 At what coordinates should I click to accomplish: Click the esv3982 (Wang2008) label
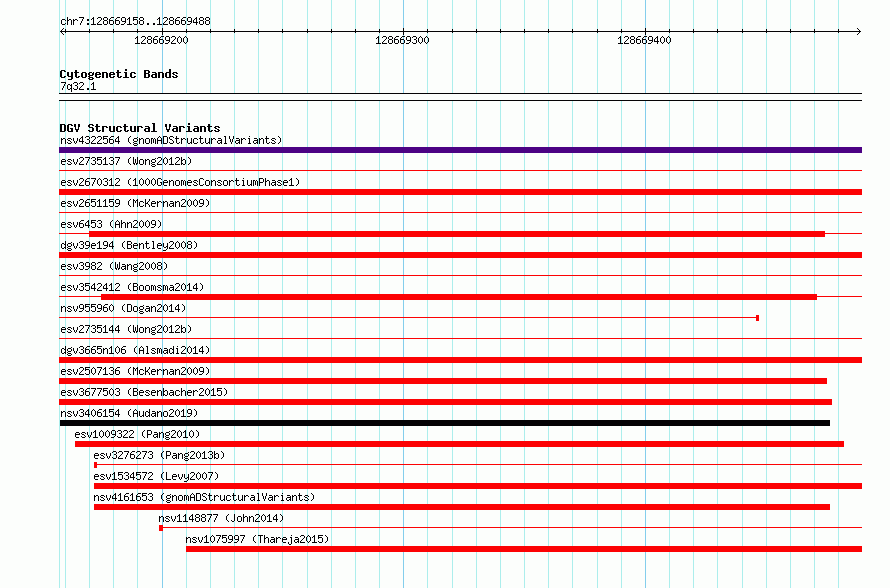pos(114,266)
